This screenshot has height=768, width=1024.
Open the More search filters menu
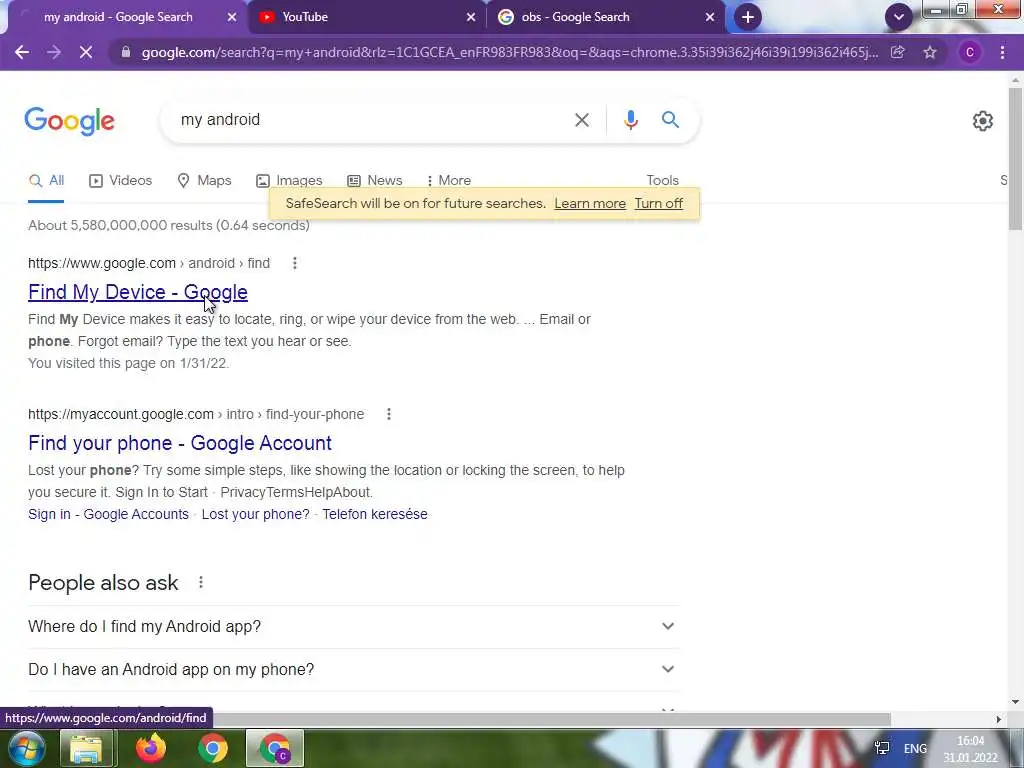coord(449,180)
